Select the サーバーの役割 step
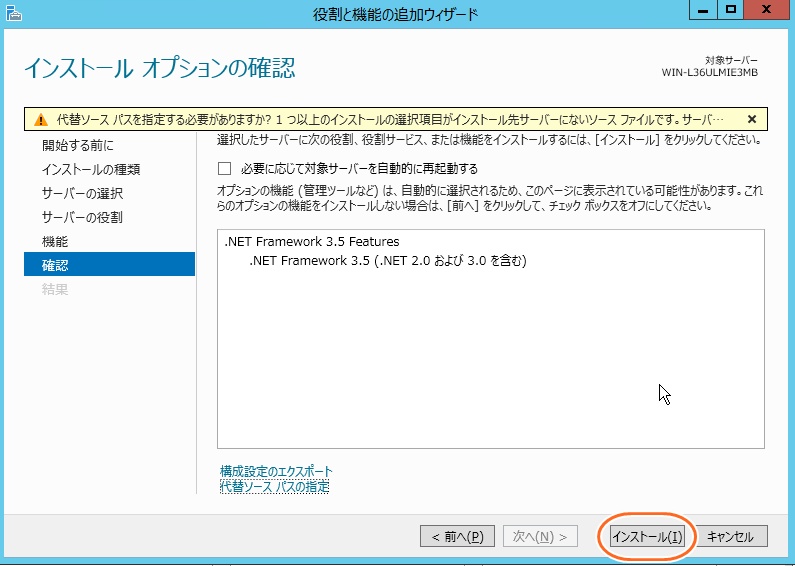 pos(82,218)
